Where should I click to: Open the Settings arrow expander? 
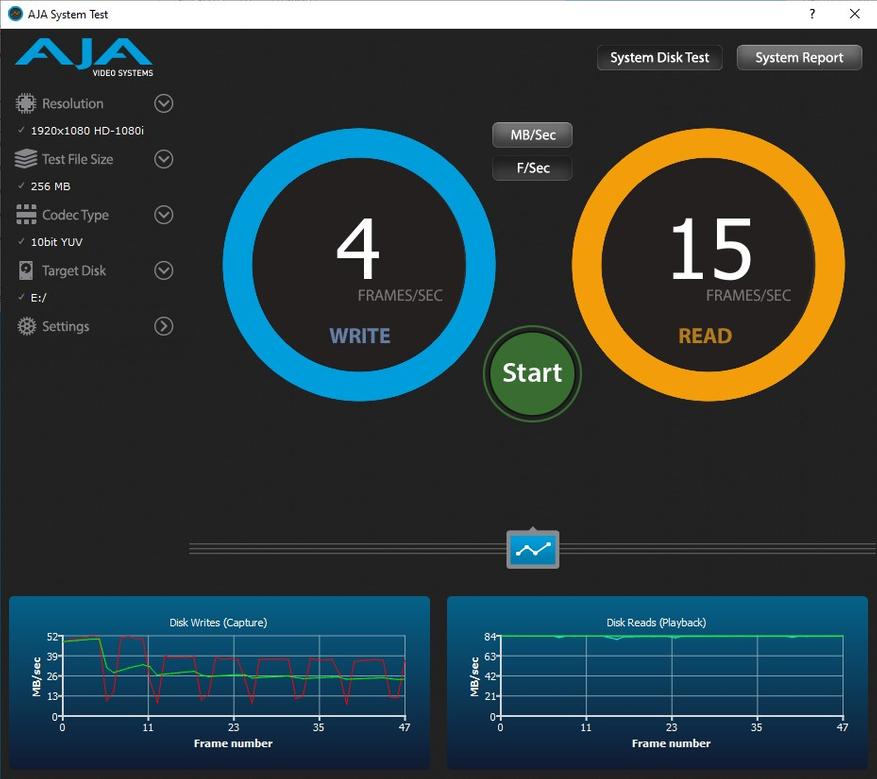163,326
